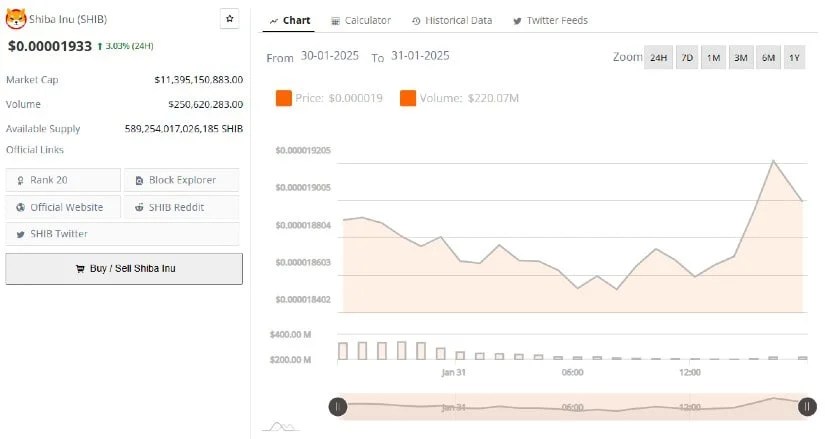Click the Rank 20 badge icon
Screen dimensions: 825x439
(x=20, y=180)
